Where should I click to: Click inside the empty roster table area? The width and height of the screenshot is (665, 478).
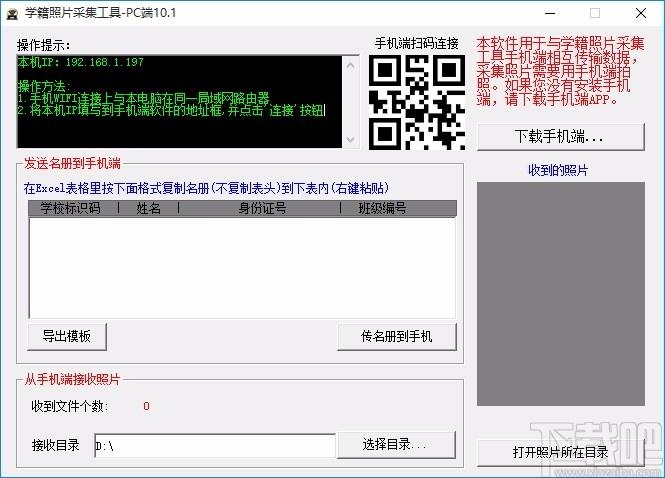tap(240, 266)
